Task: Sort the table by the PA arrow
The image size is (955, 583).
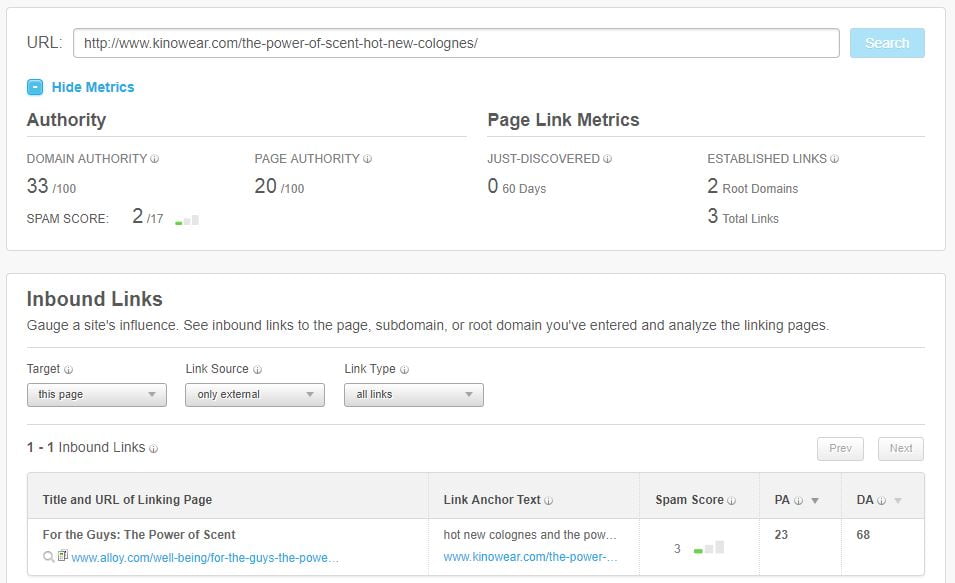Action: coord(815,501)
